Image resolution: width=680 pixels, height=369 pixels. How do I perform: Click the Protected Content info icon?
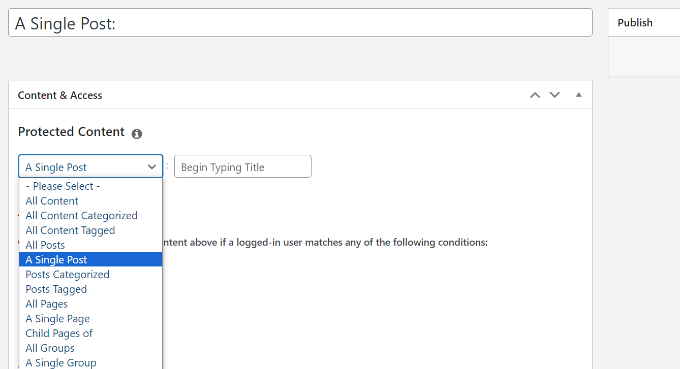137,134
